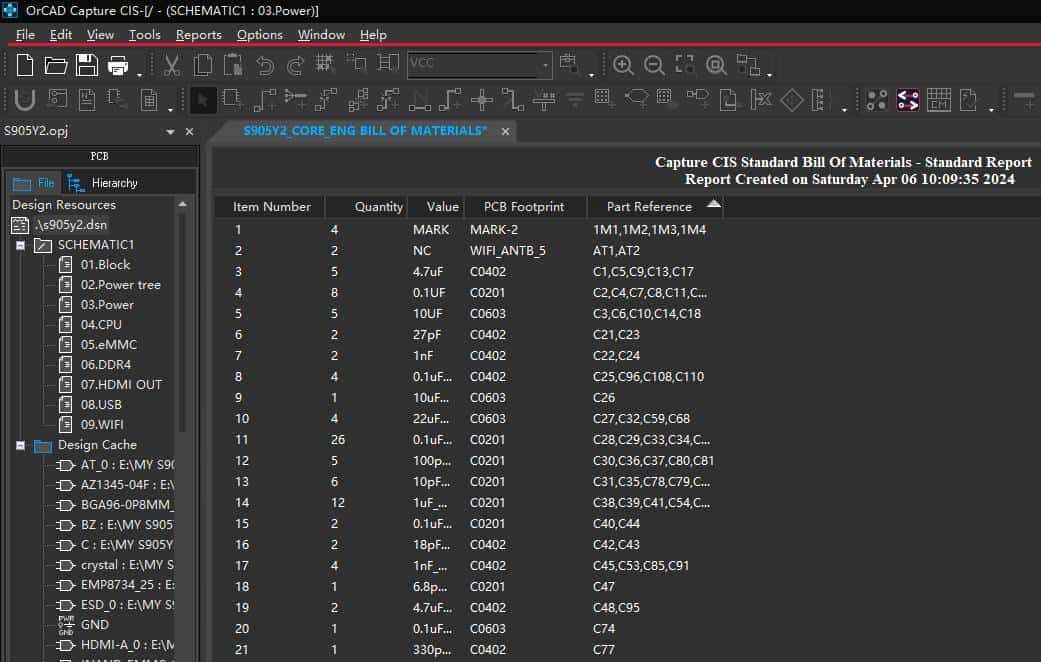Open the S905Y2.opj panel dropdown arrow
Screen dimensions: 1041x662
tap(171, 132)
